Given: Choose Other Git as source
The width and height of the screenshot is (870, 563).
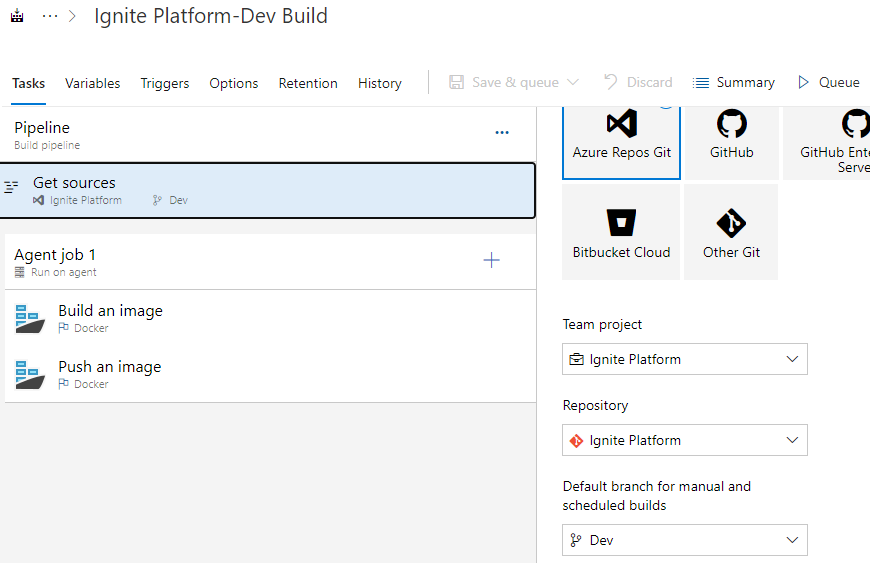Looking at the screenshot, I should [x=731, y=232].
